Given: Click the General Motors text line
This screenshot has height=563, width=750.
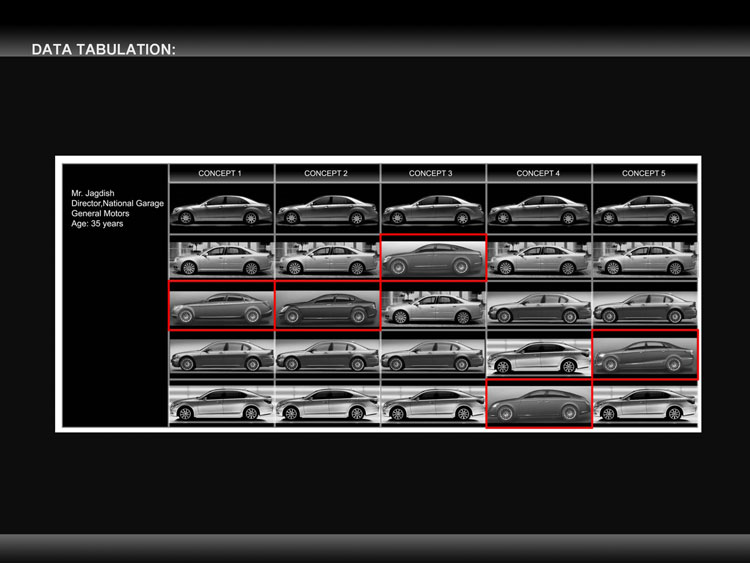Looking at the screenshot, I should click(100, 213).
